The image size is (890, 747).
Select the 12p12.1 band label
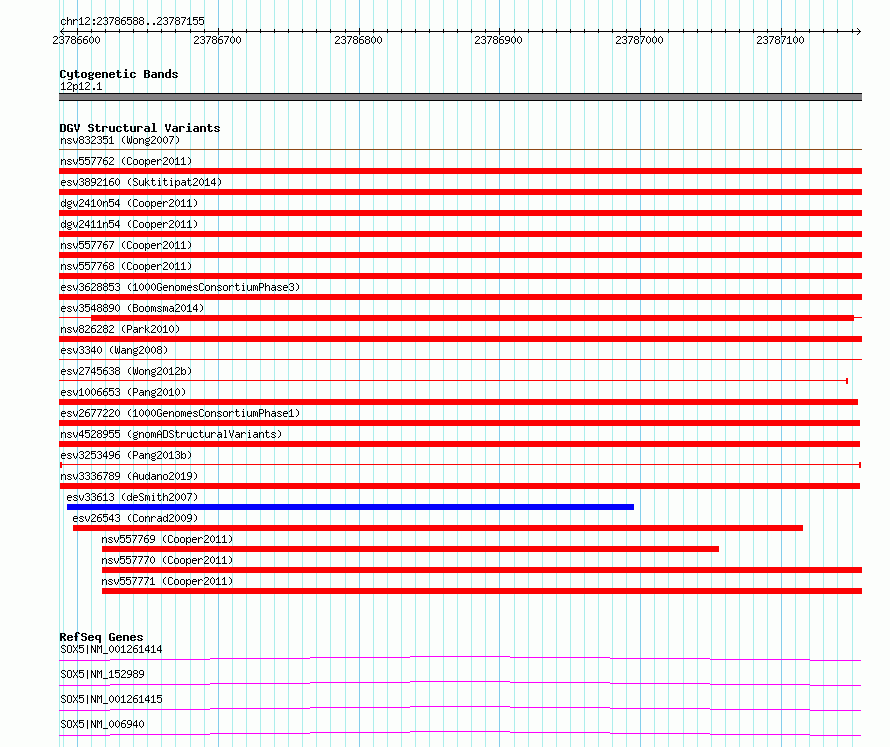pyautogui.click(x=81, y=86)
